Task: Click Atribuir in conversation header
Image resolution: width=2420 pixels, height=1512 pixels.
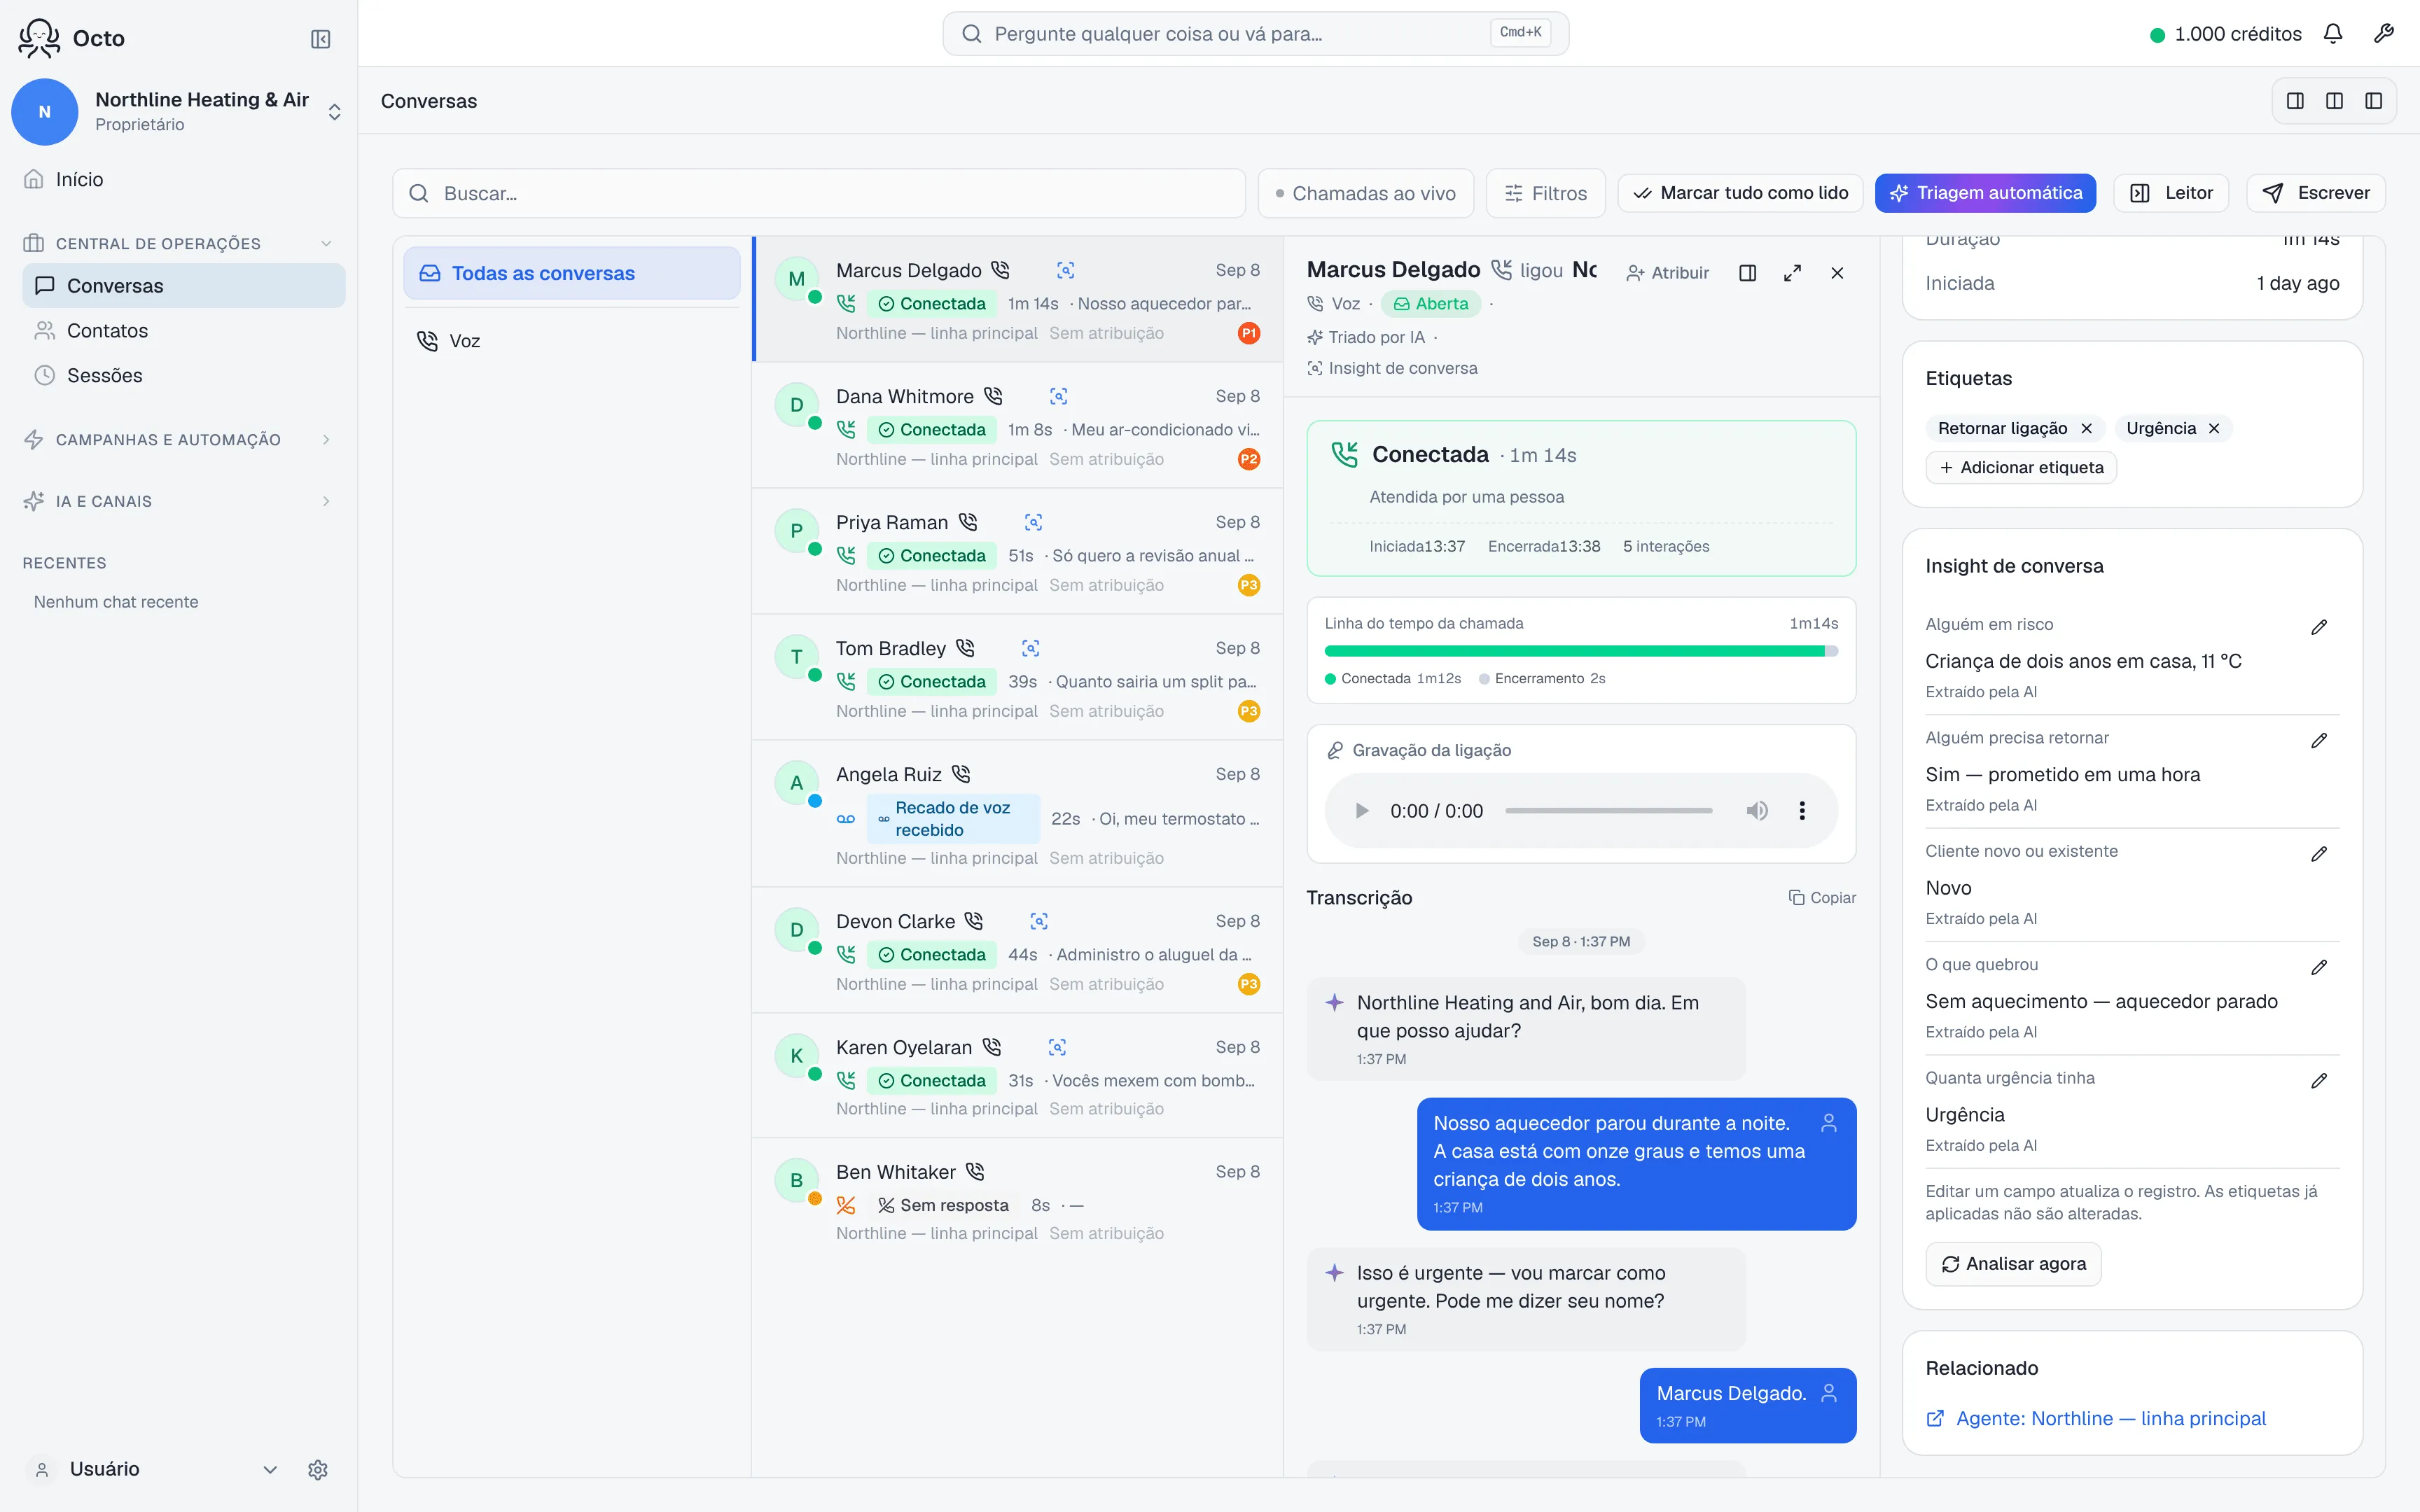Action: [x=1667, y=273]
